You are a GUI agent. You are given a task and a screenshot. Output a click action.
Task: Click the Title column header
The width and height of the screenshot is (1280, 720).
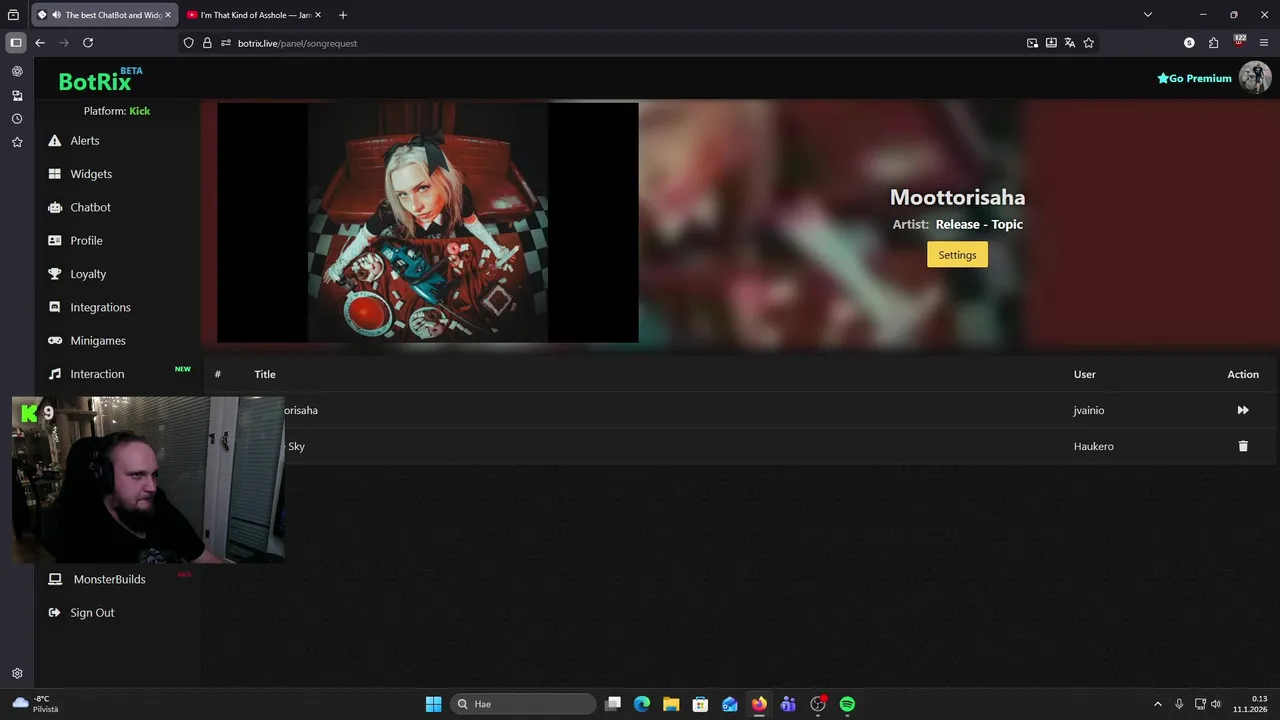tap(265, 374)
